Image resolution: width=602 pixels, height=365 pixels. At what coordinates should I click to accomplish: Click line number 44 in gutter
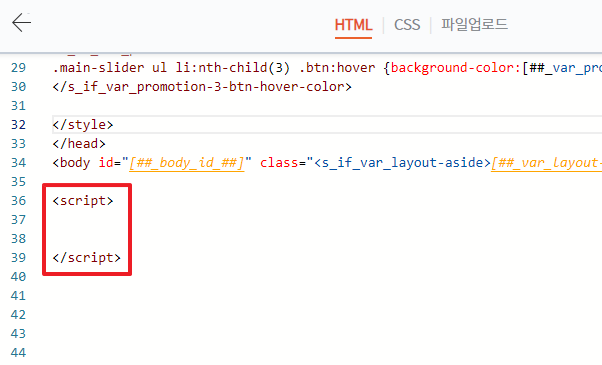pyautogui.click(x=18, y=353)
